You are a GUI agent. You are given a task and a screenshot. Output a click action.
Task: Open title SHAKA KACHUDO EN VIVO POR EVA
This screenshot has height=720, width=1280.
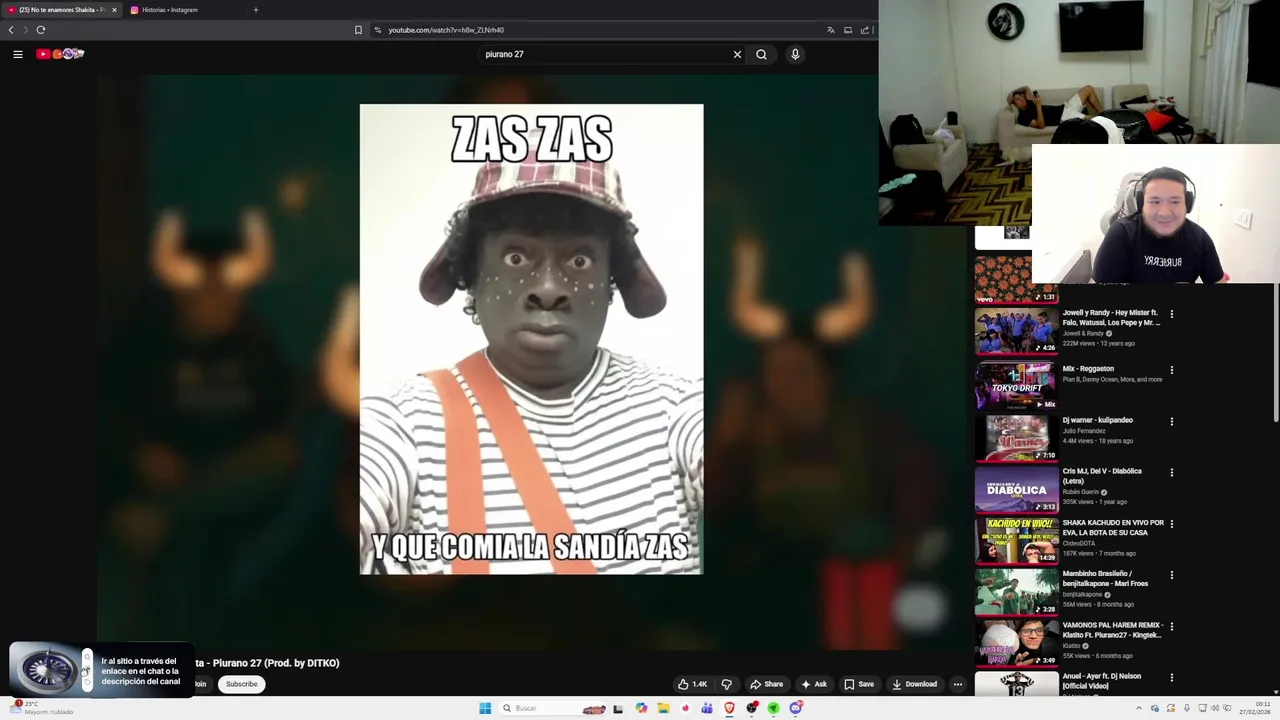pyautogui.click(x=1113, y=527)
